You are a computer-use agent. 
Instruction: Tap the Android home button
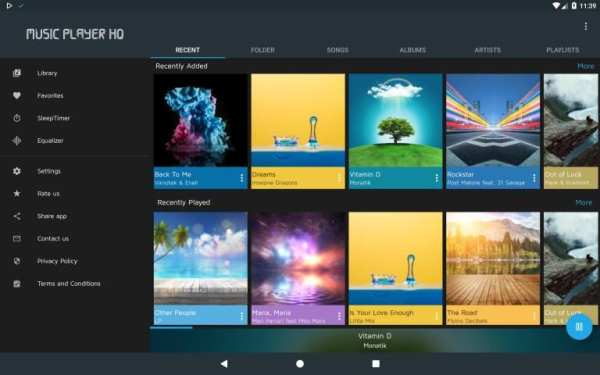coord(300,364)
